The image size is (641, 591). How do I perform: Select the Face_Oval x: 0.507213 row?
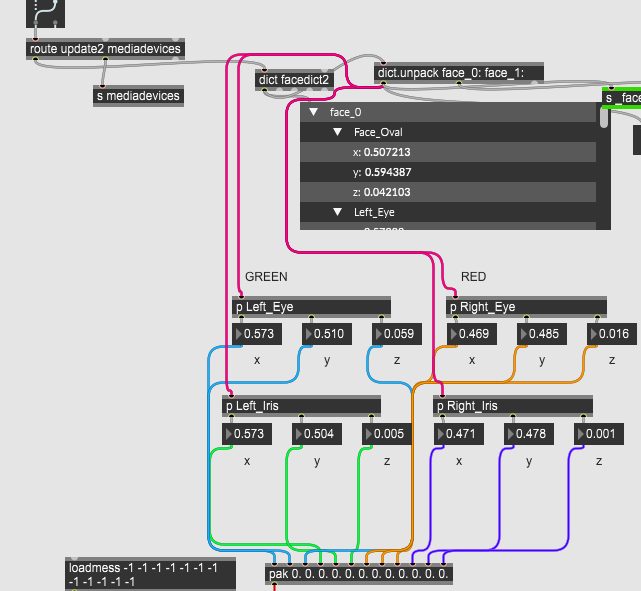(448, 152)
